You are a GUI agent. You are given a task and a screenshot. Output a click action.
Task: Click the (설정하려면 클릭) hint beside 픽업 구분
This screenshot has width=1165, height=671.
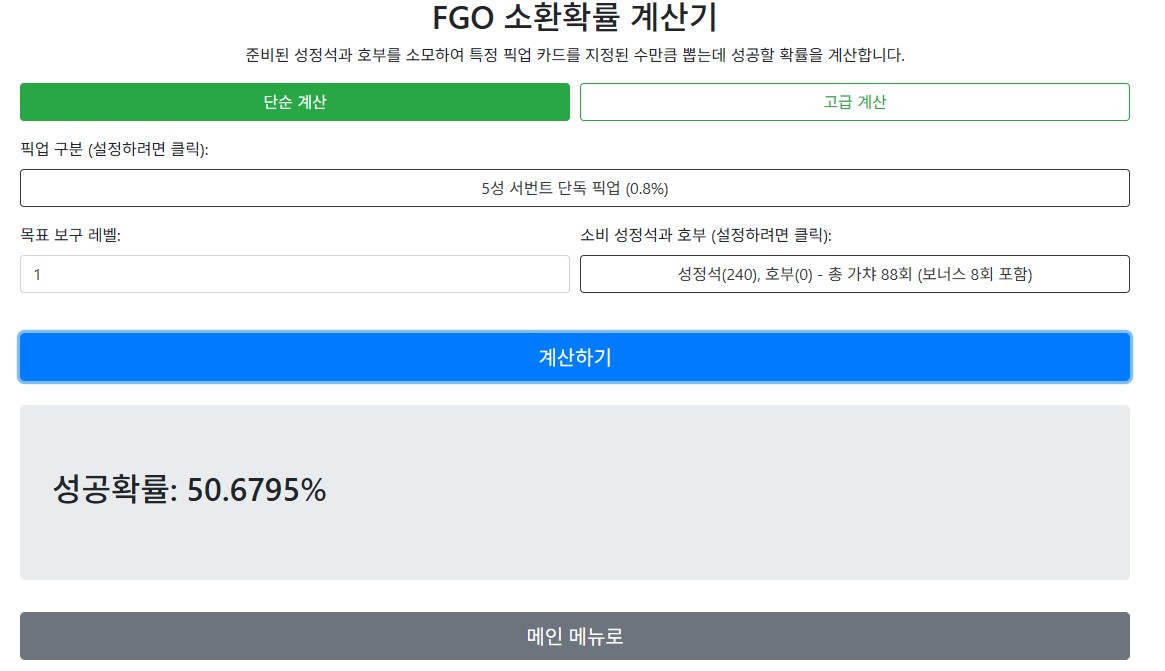[148, 149]
